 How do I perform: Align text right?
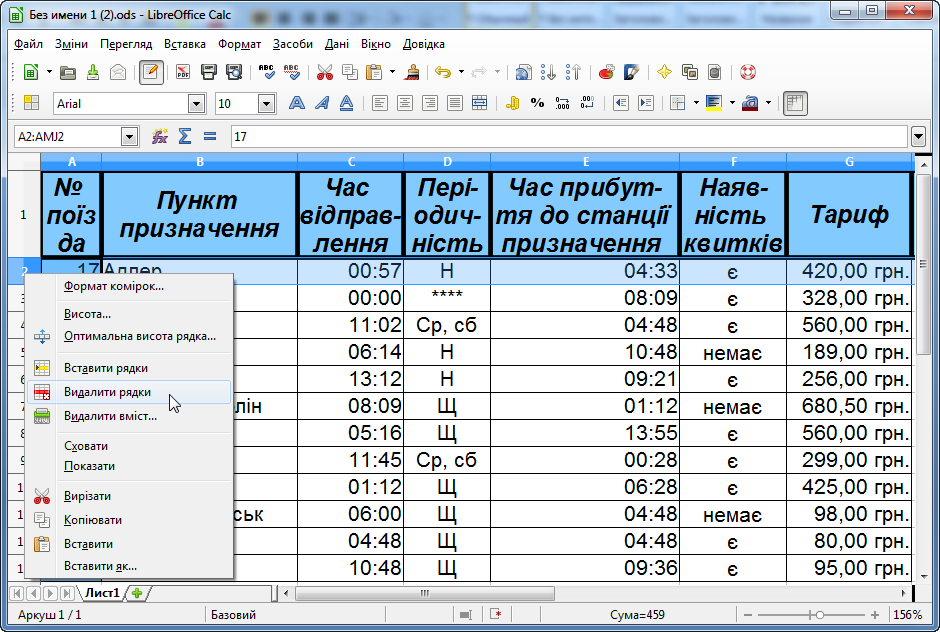(x=430, y=103)
